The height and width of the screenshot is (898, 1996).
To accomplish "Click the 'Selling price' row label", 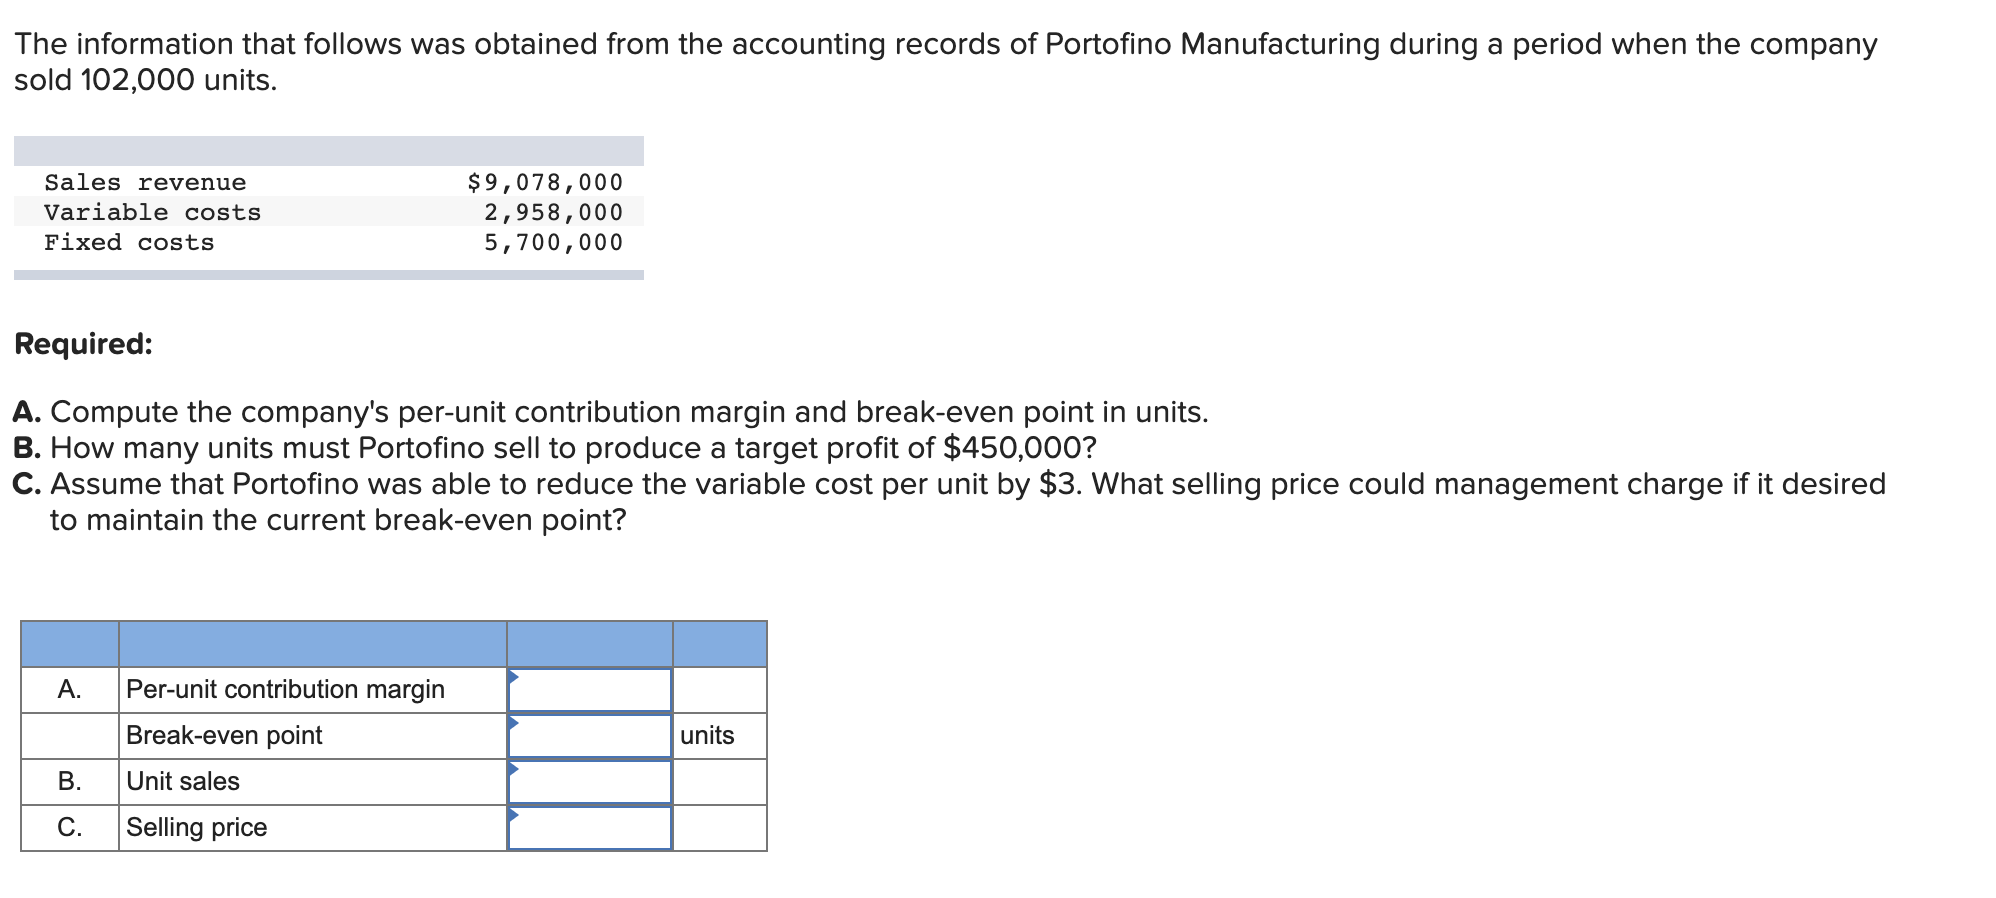I will coord(196,828).
